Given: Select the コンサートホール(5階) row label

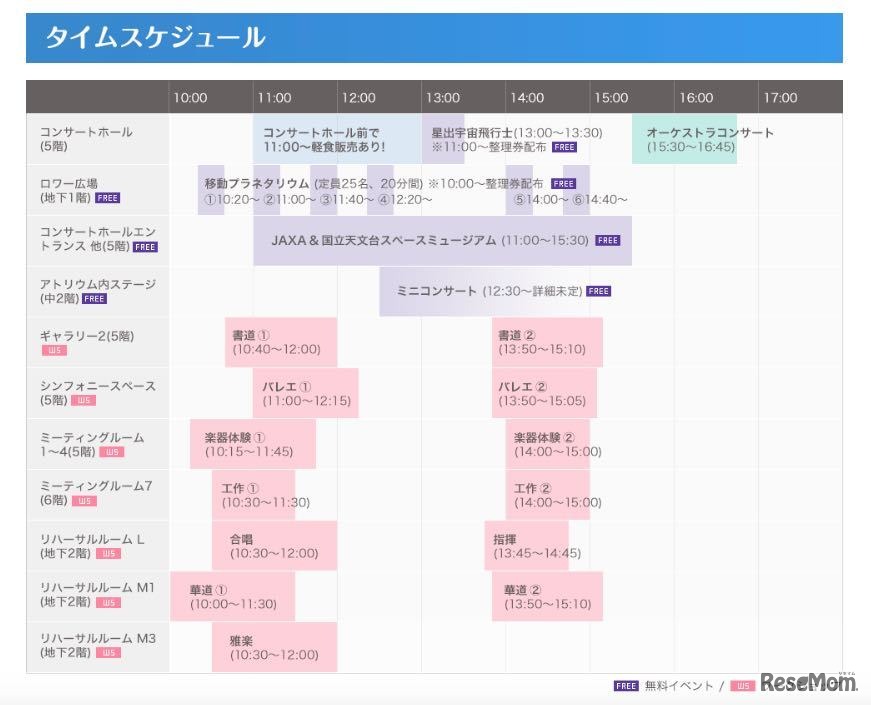Looking at the screenshot, I should (95, 137).
